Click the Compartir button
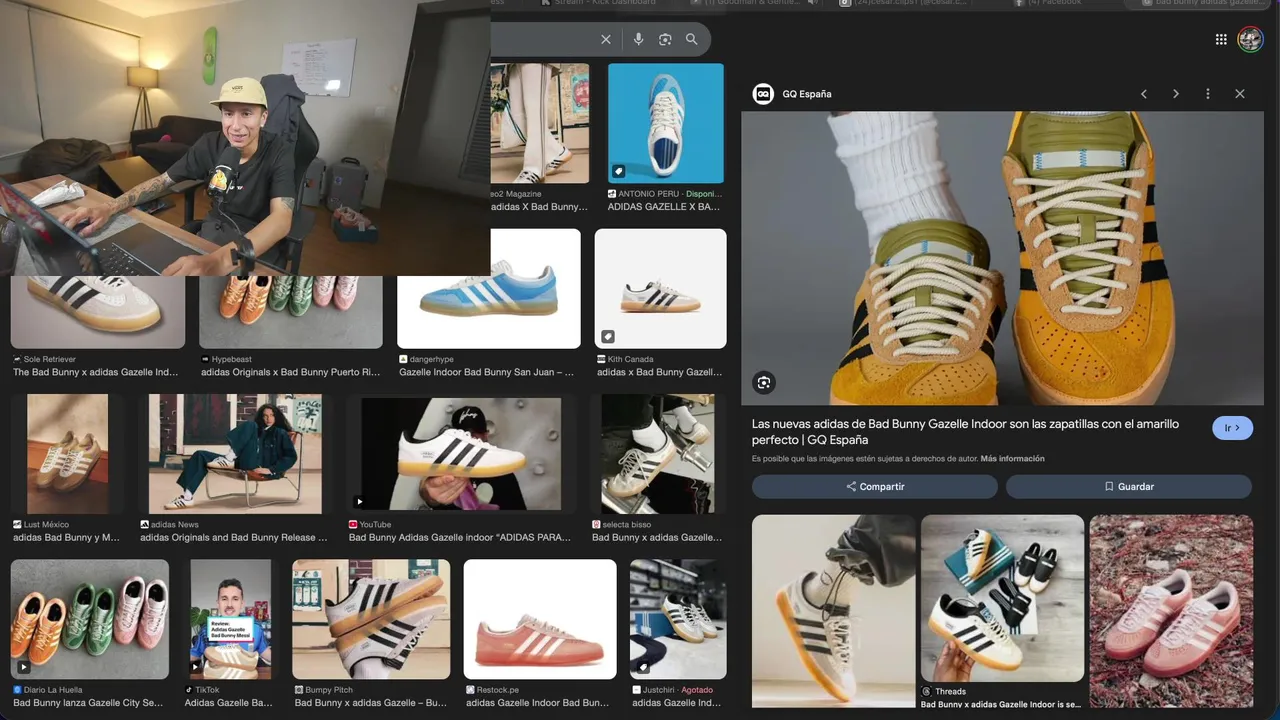This screenshot has height=720, width=1280. (x=875, y=486)
